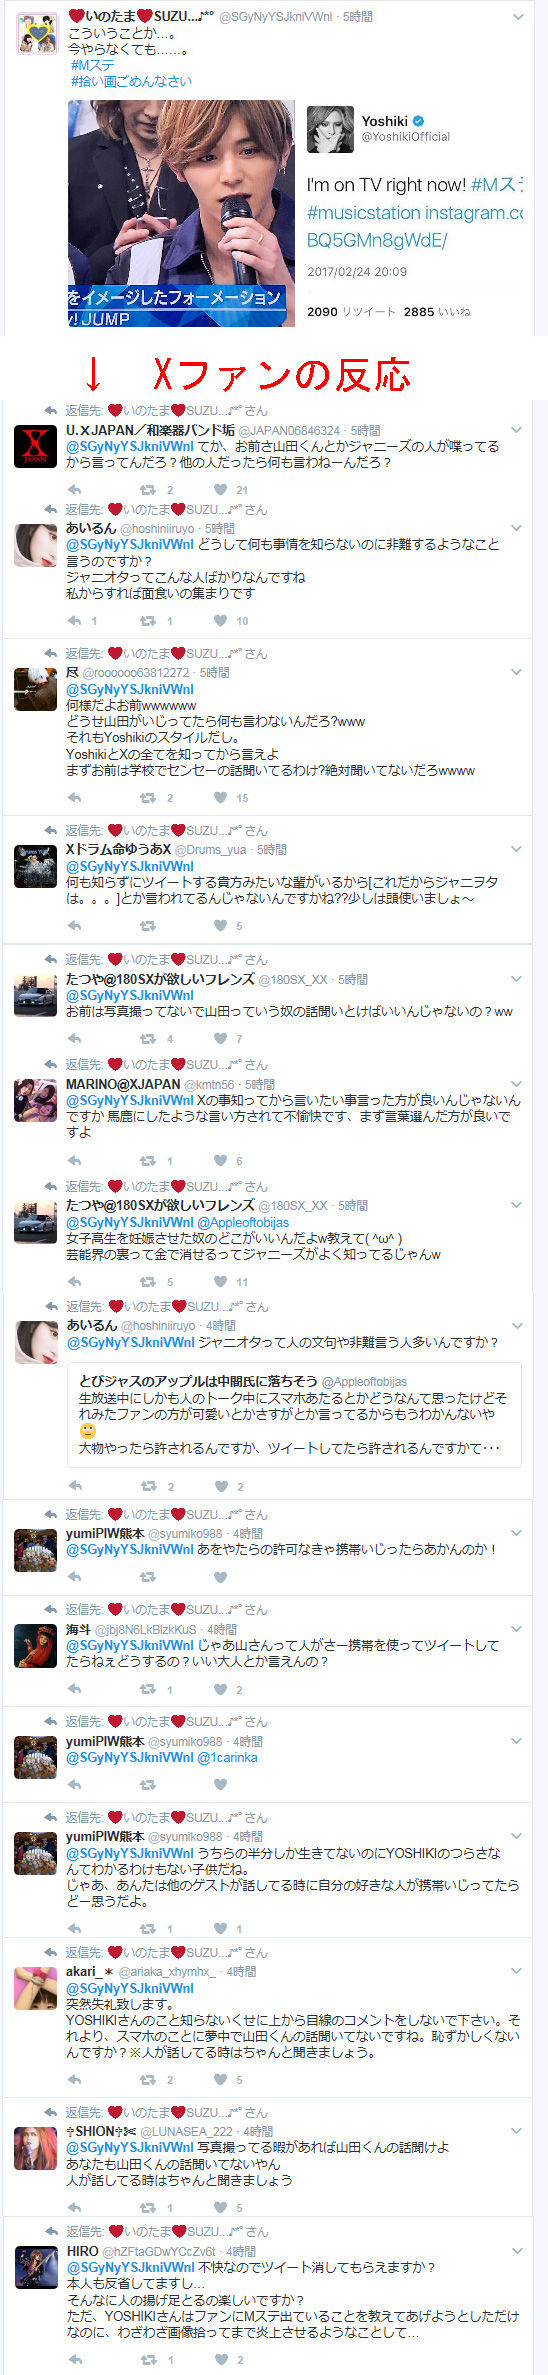This screenshot has width=548, height=2375.
Task: Open dropdown chevron on akari_* tweet
Action: [517, 1971]
